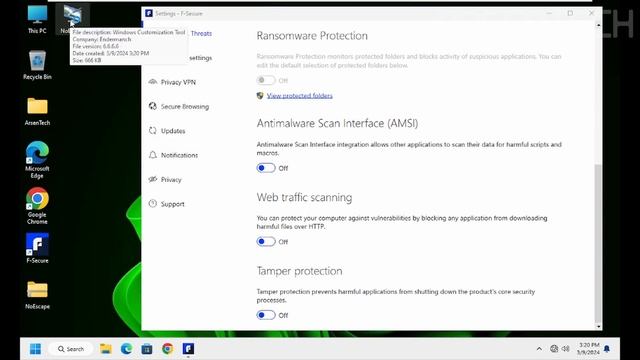Click the F-Secure logo in title bar
640x360 pixels.
point(149,13)
